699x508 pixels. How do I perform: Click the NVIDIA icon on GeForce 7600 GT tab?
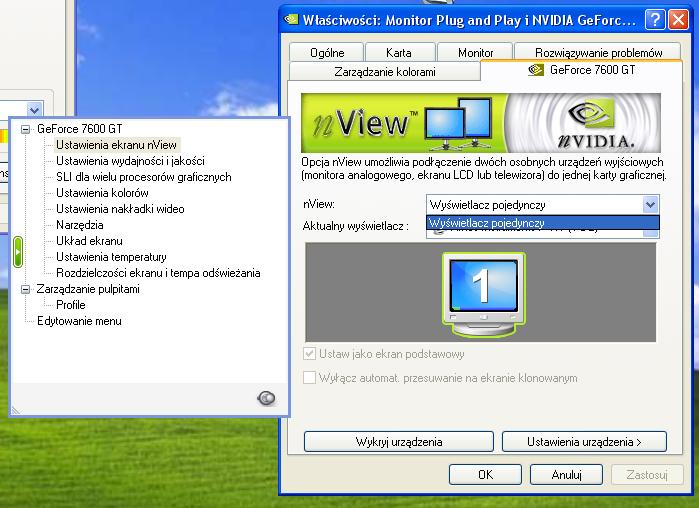(535, 70)
